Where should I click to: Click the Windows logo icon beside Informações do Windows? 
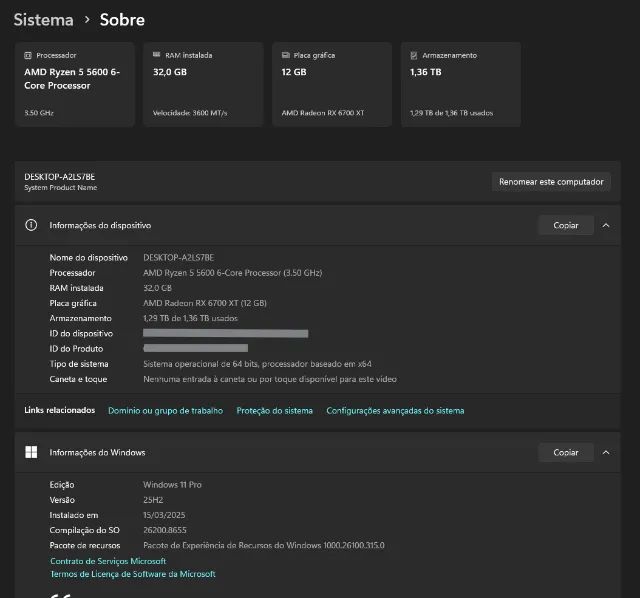[31, 452]
